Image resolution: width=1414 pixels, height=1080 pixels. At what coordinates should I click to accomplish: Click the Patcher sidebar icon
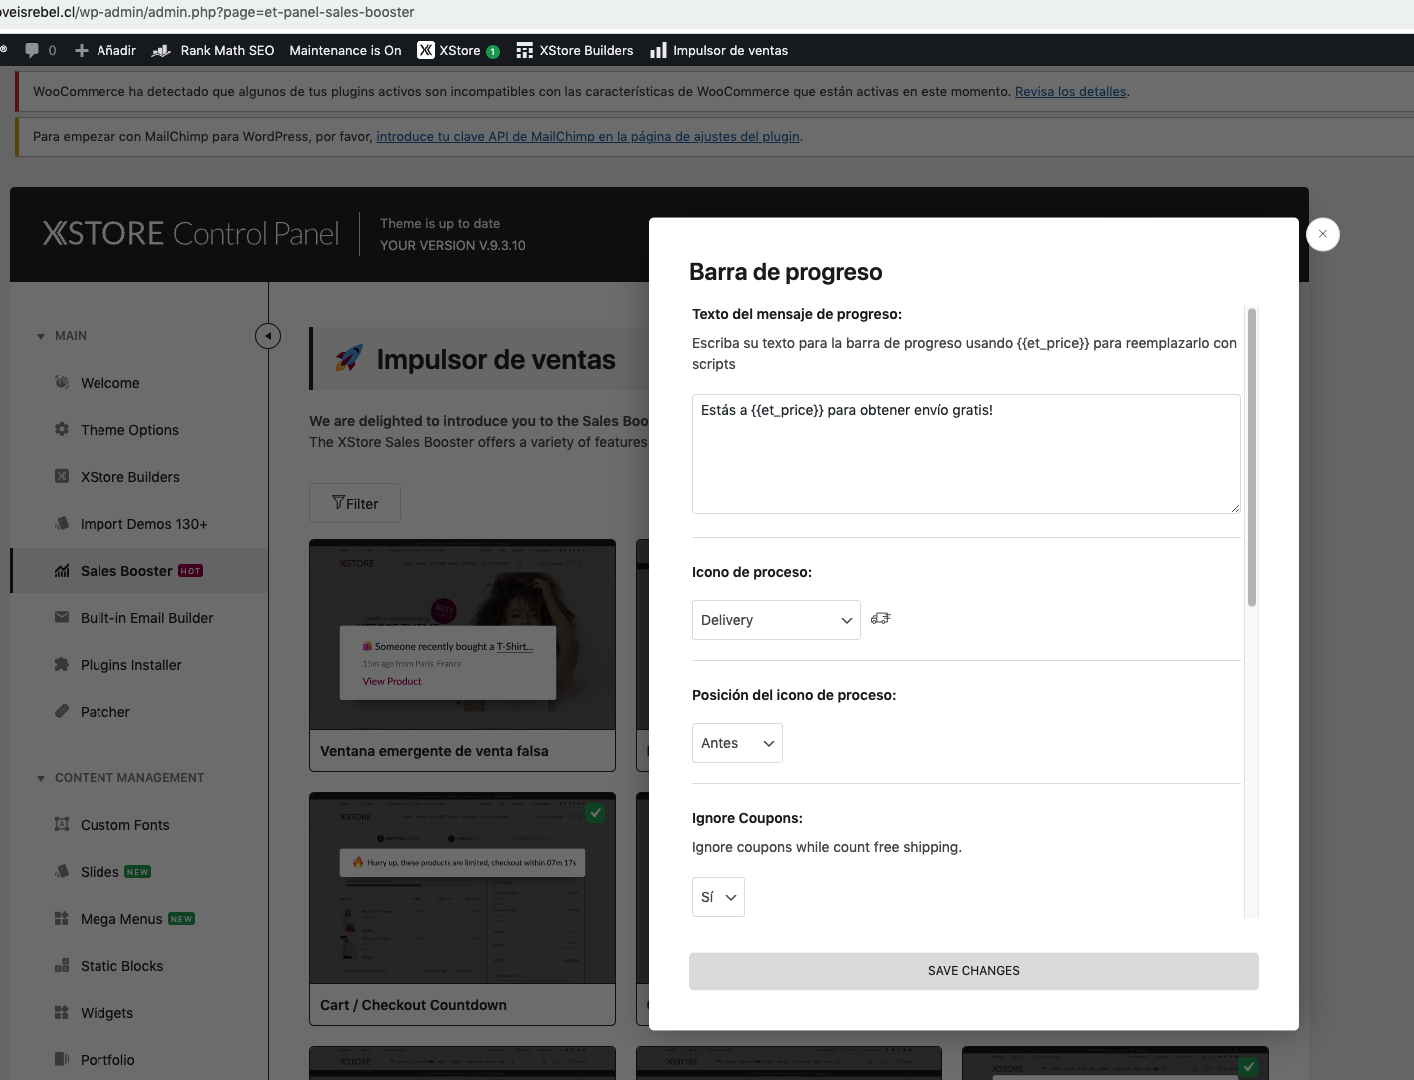tap(62, 711)
